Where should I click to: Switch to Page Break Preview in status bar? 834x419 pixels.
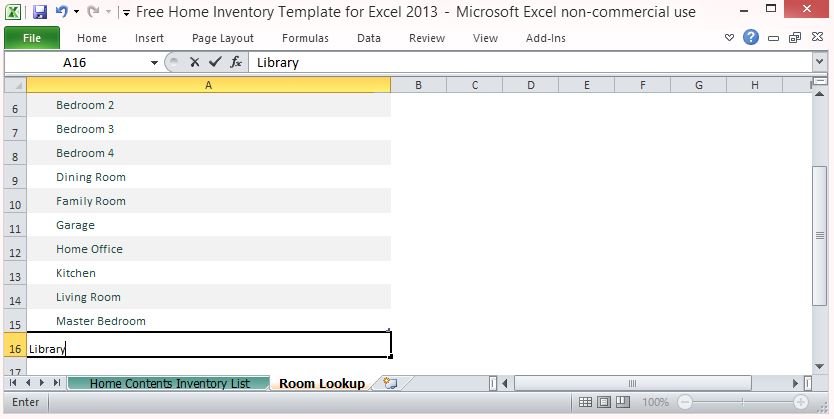623,402
